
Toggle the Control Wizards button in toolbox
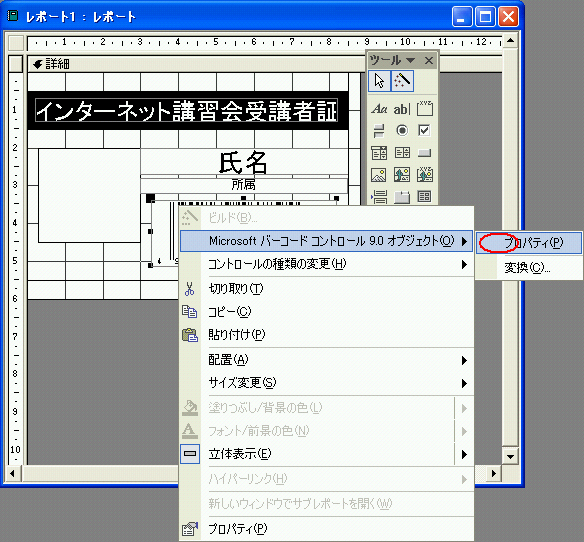coord(402,80)
